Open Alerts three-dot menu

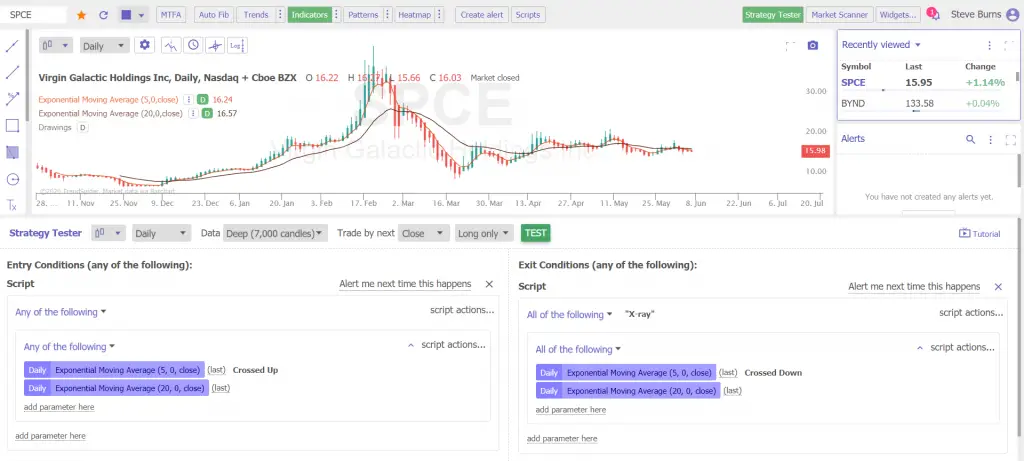click(991, 140)
